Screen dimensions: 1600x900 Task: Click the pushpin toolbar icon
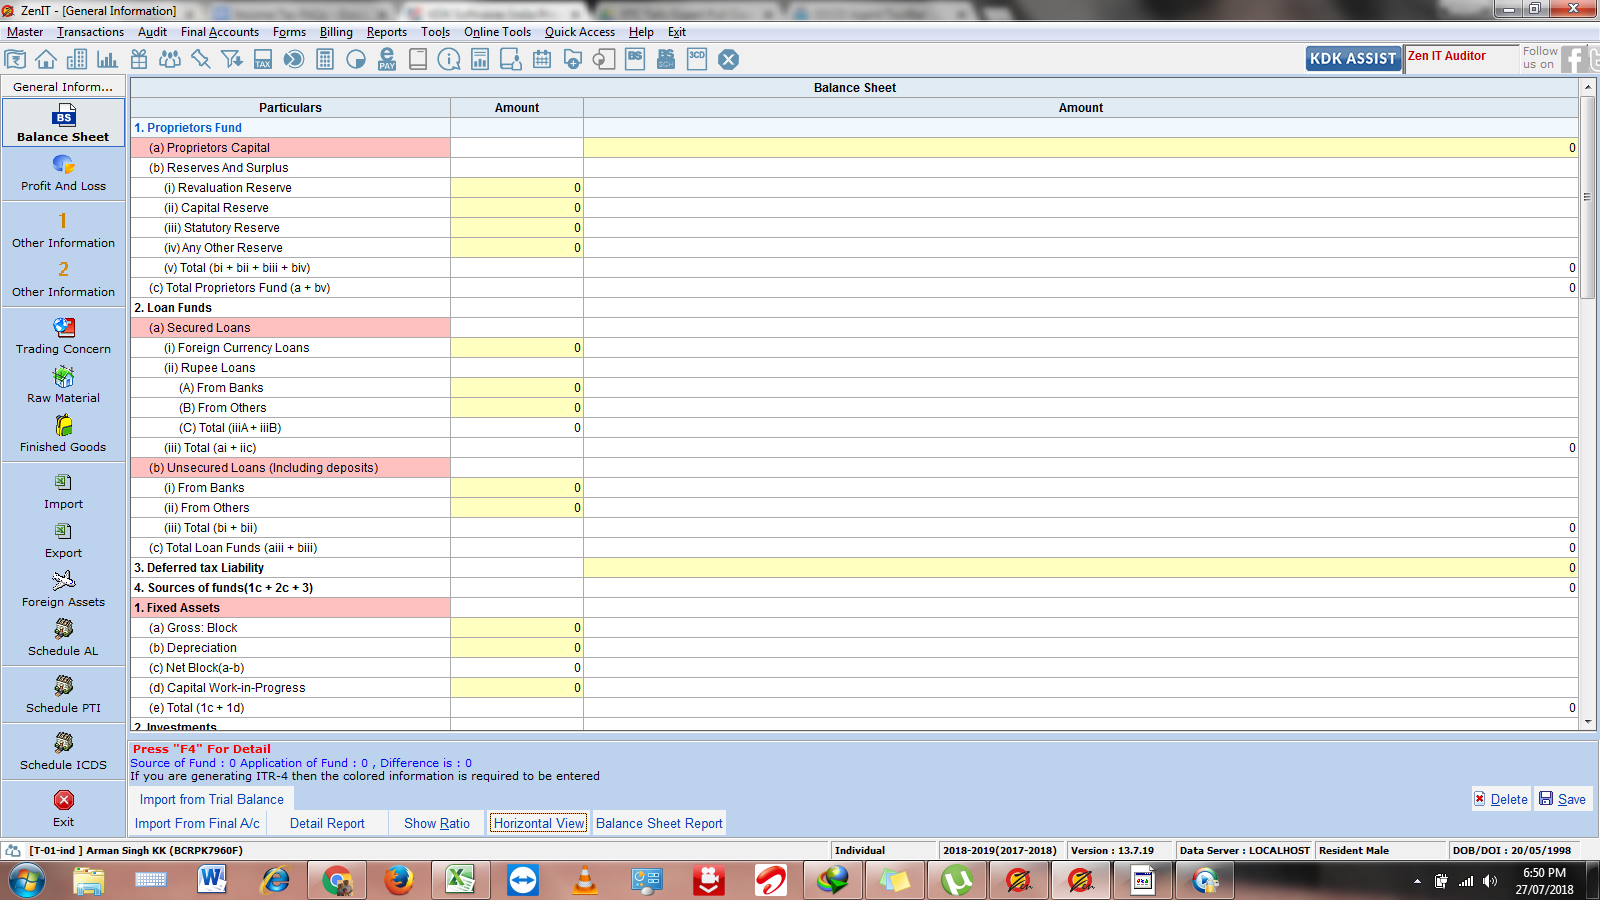201,59
